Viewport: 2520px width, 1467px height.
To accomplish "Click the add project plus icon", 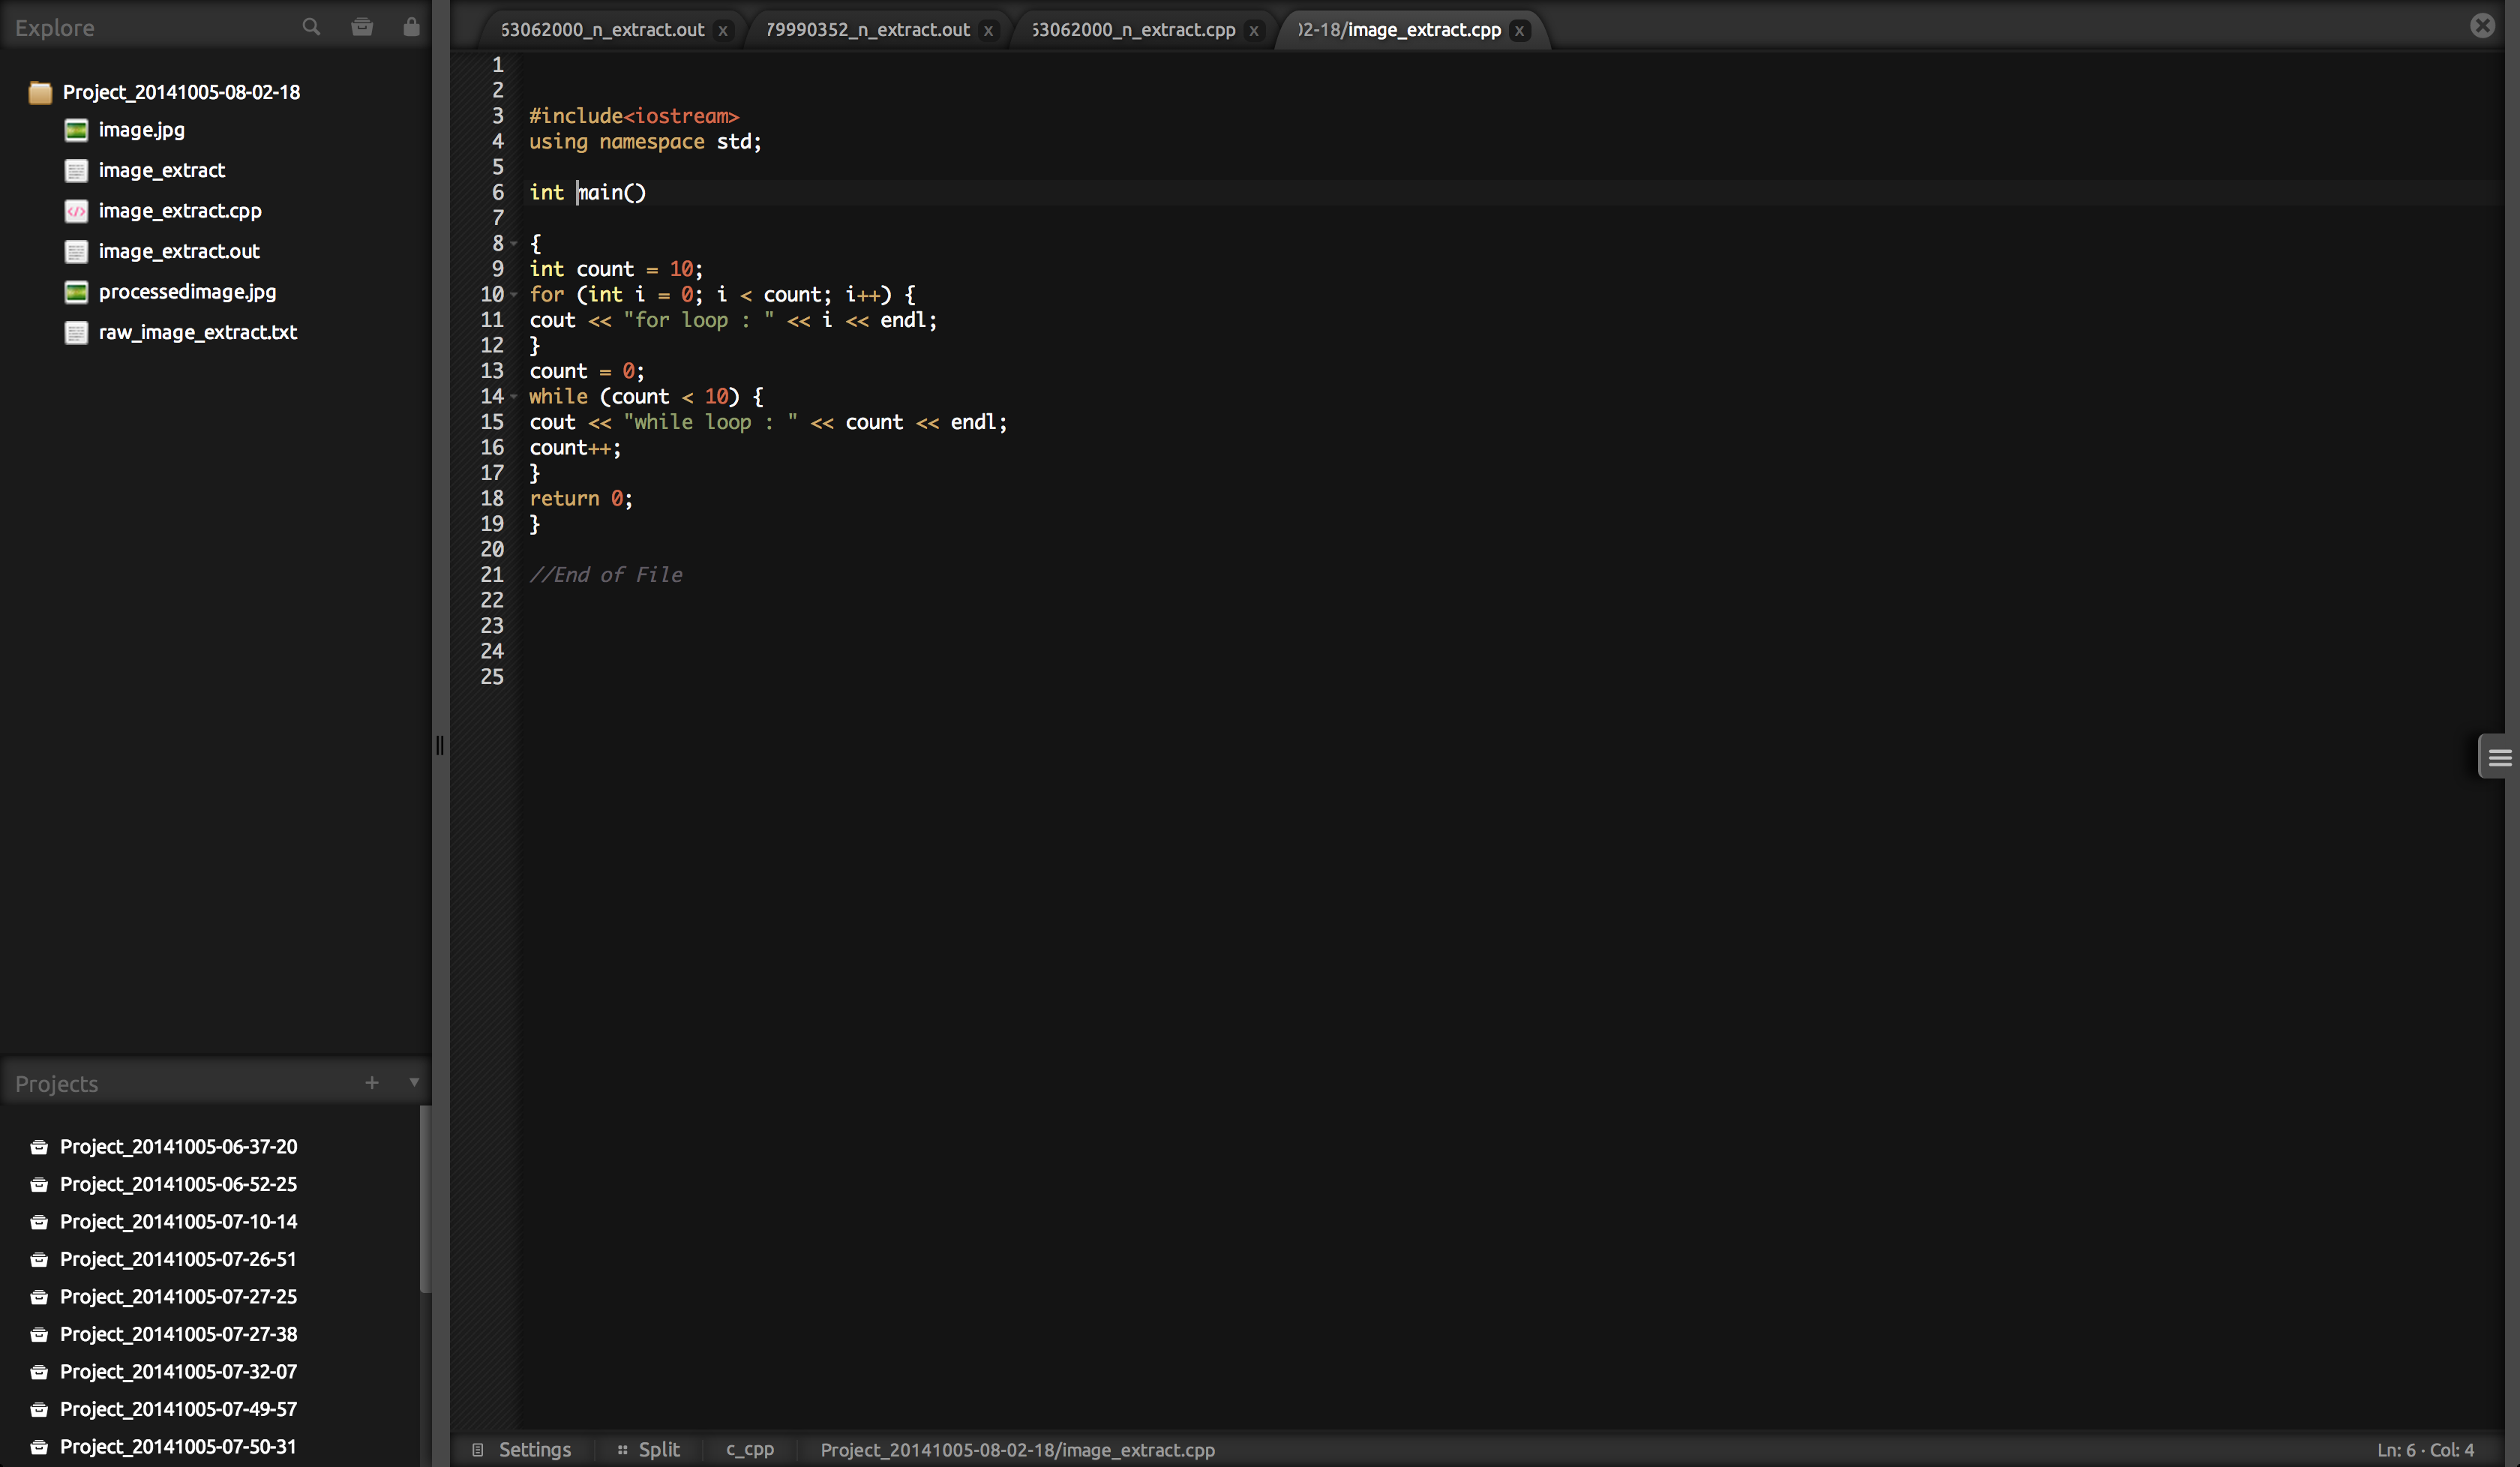I will coord(372,1082).
